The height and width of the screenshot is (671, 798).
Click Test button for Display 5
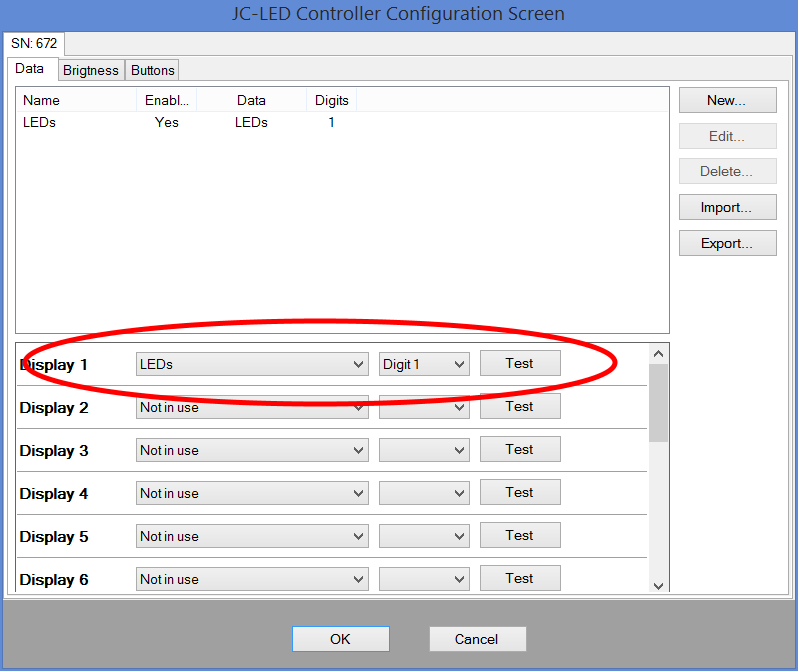click(520, 536)
